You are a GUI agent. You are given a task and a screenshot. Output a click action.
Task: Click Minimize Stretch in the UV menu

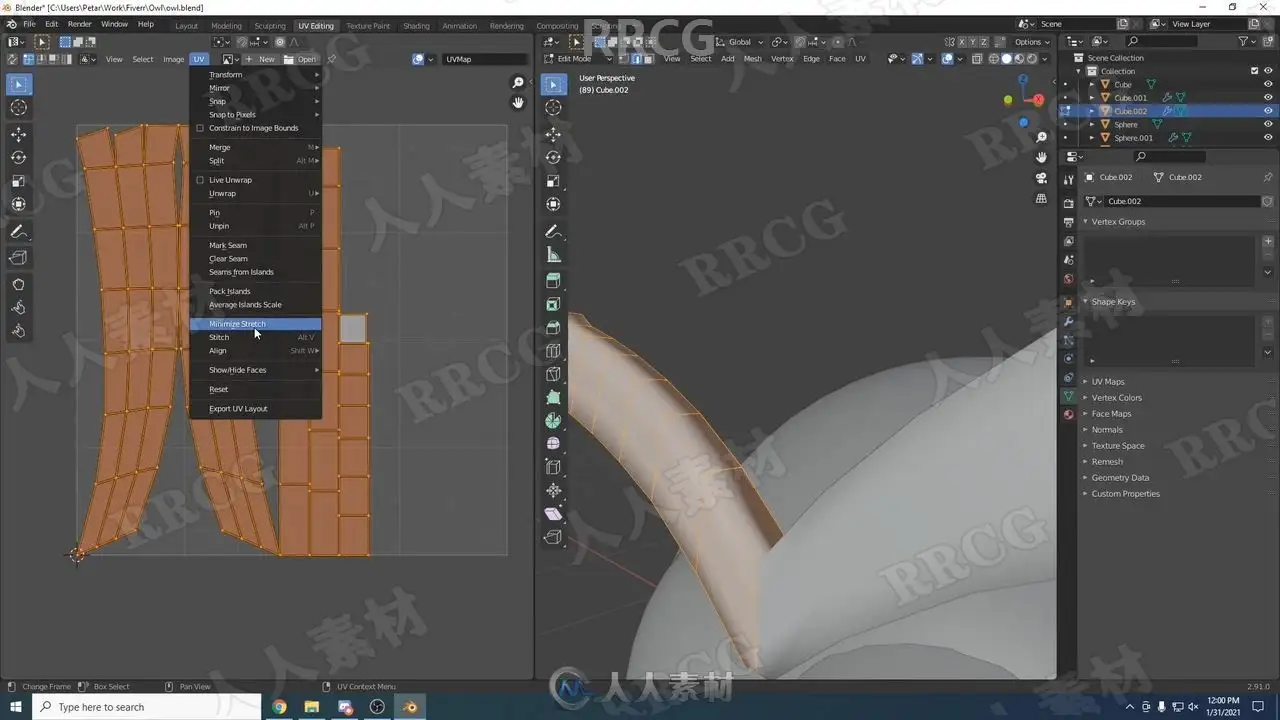tap(256, 324)
